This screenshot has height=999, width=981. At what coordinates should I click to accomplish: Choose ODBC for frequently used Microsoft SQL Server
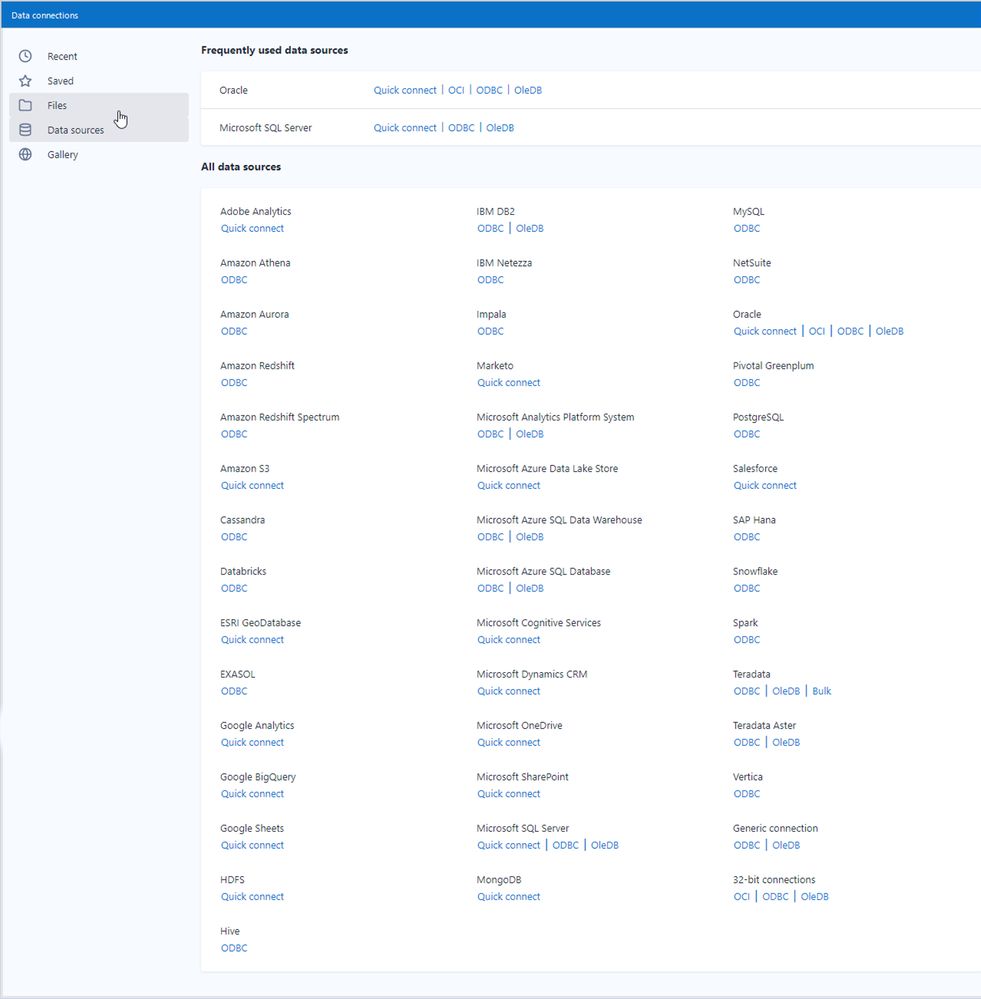point(461,128)
